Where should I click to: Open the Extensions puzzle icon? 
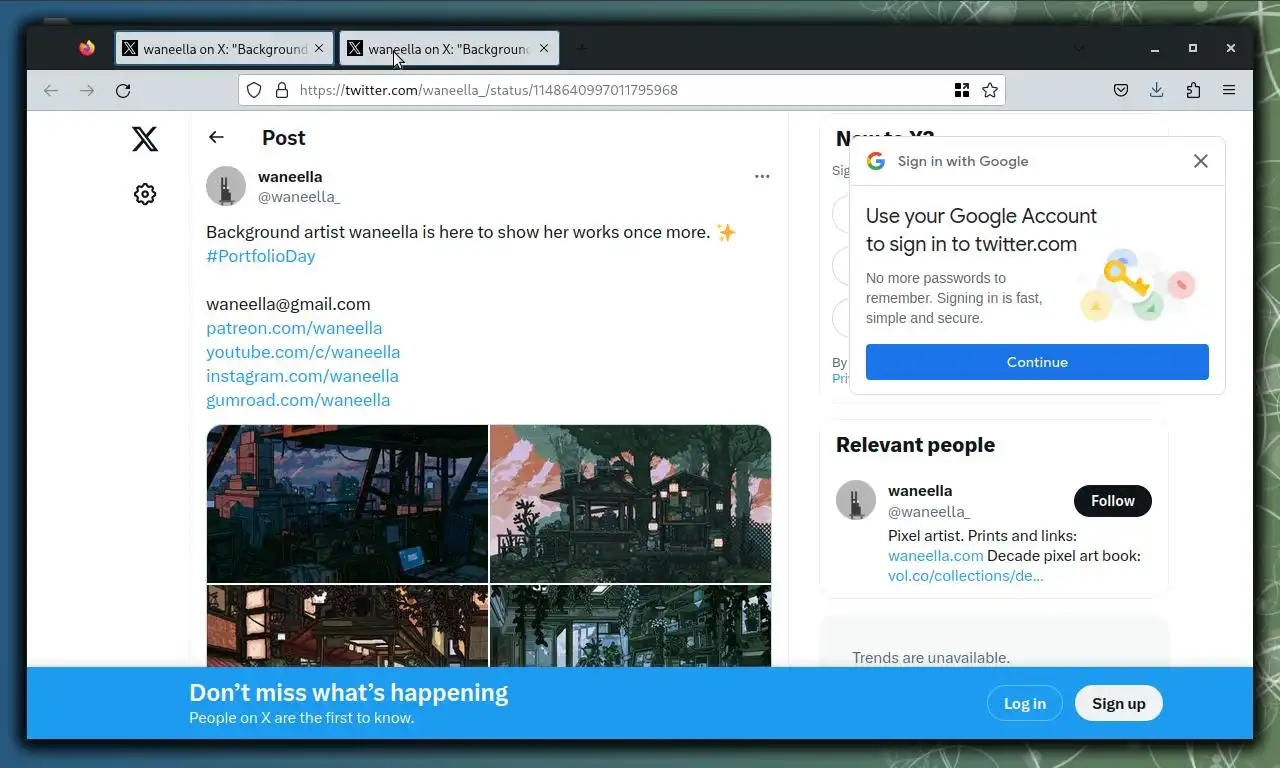pos(1193,90)
